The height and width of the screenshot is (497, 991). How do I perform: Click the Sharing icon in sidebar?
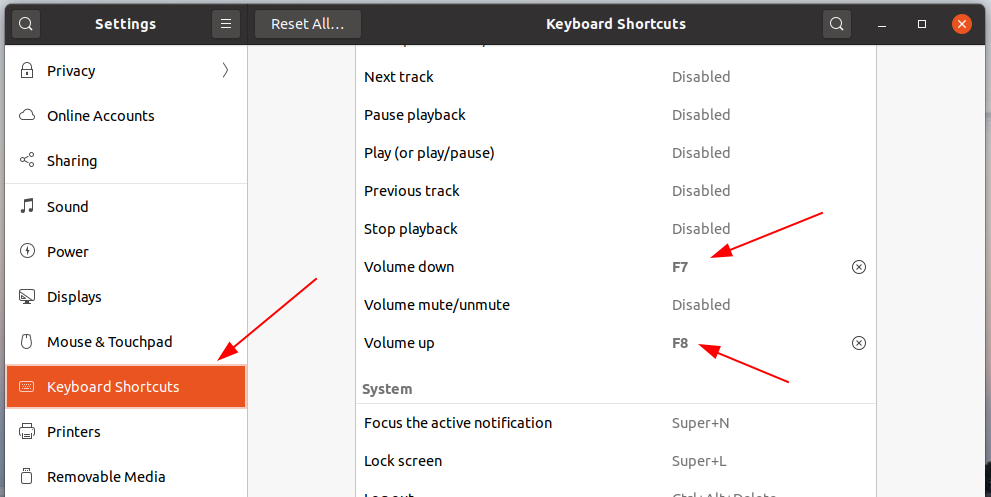[27, 160]
